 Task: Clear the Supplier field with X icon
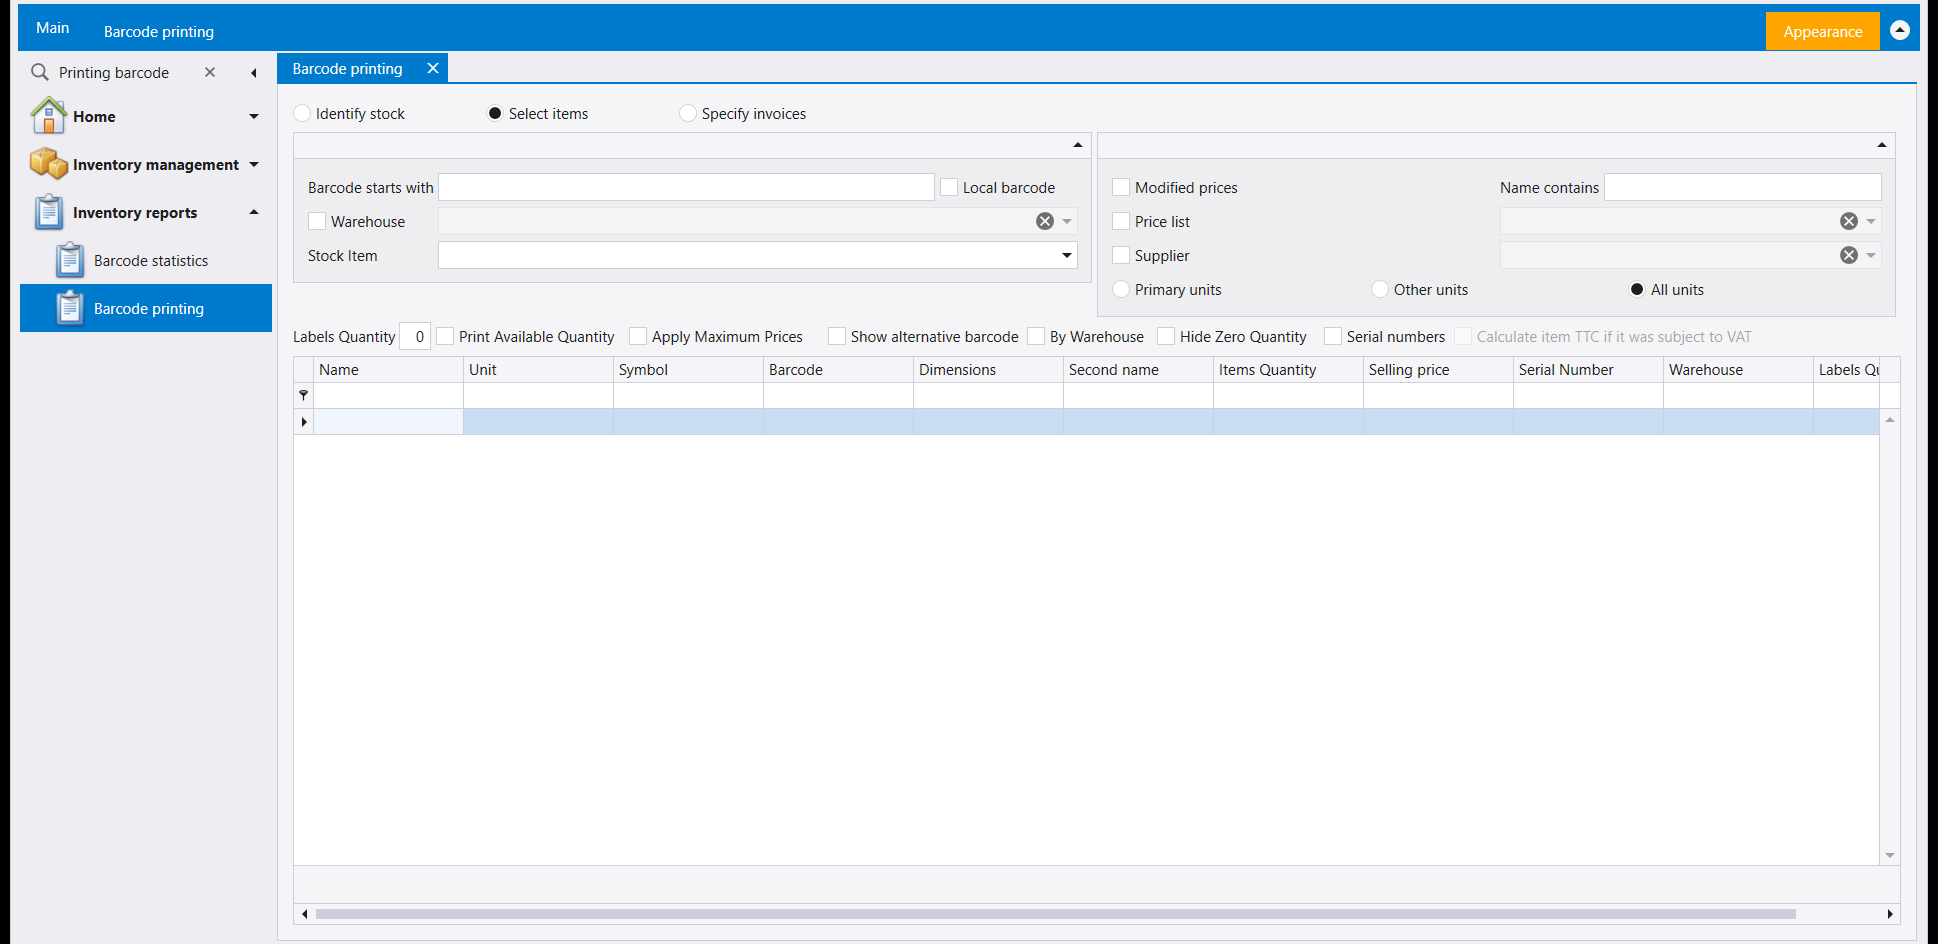coord(1849,255)
